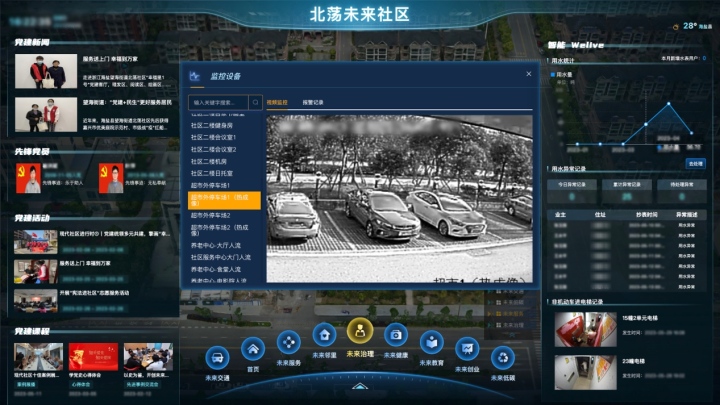Screen dimensions: 720x405
Task: Open the 未来交通 car icon
Action: tap(217, 357)
